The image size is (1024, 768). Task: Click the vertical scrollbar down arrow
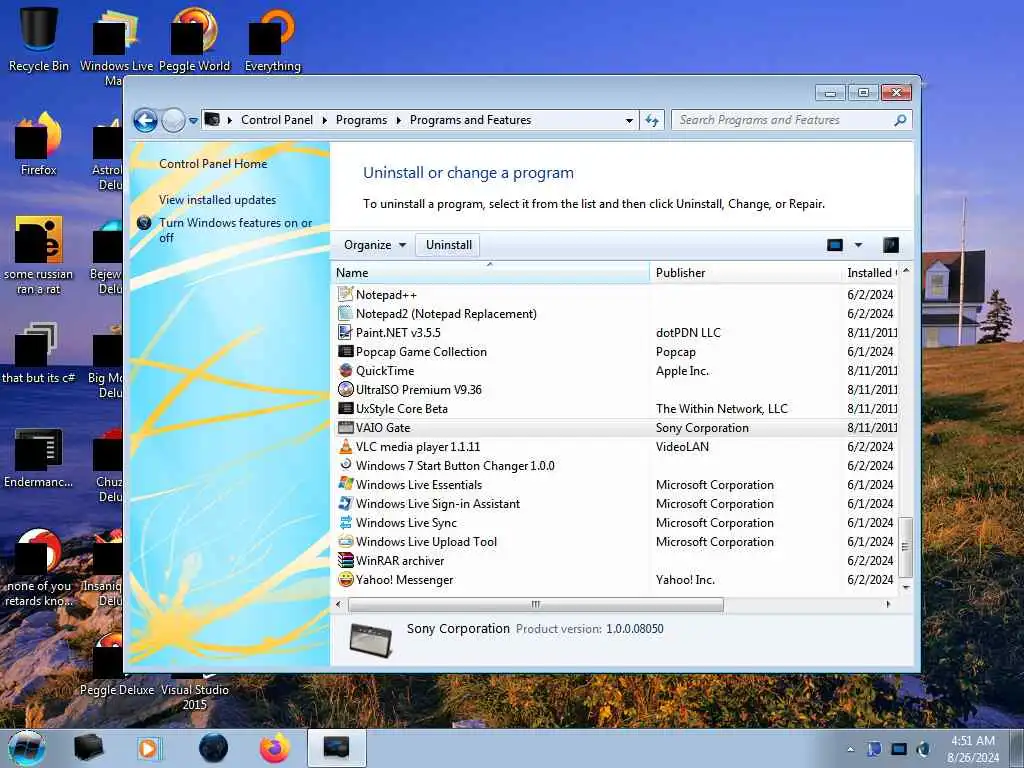906,587
